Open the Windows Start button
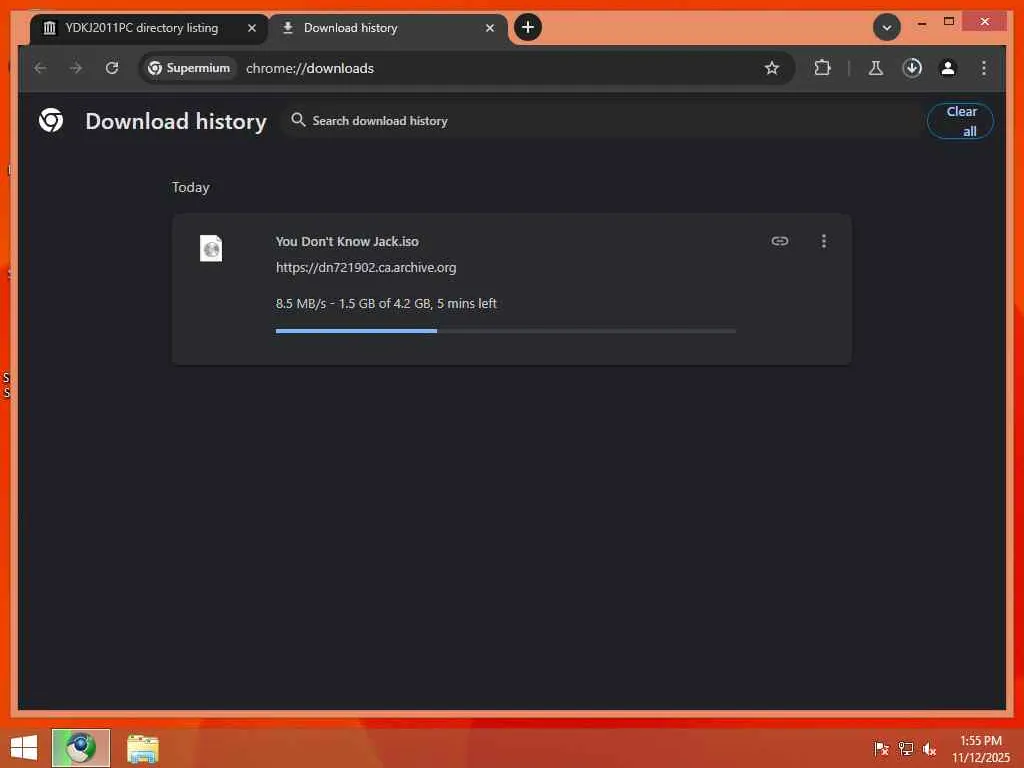This screenshot has height=768, width=1024. (24, 748)
